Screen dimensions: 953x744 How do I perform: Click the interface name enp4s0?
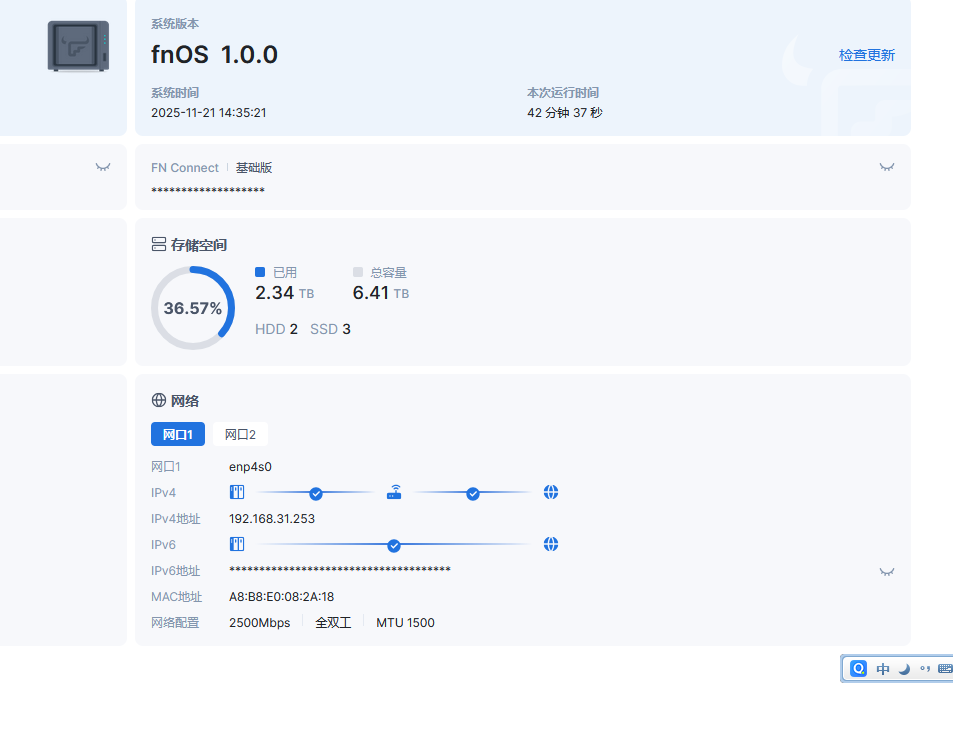coord(250,467)
